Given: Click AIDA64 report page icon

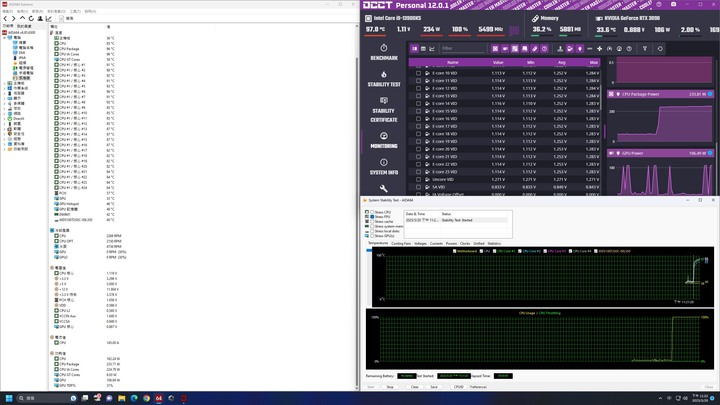Looking at the screenshot, I should coord(62,18).
